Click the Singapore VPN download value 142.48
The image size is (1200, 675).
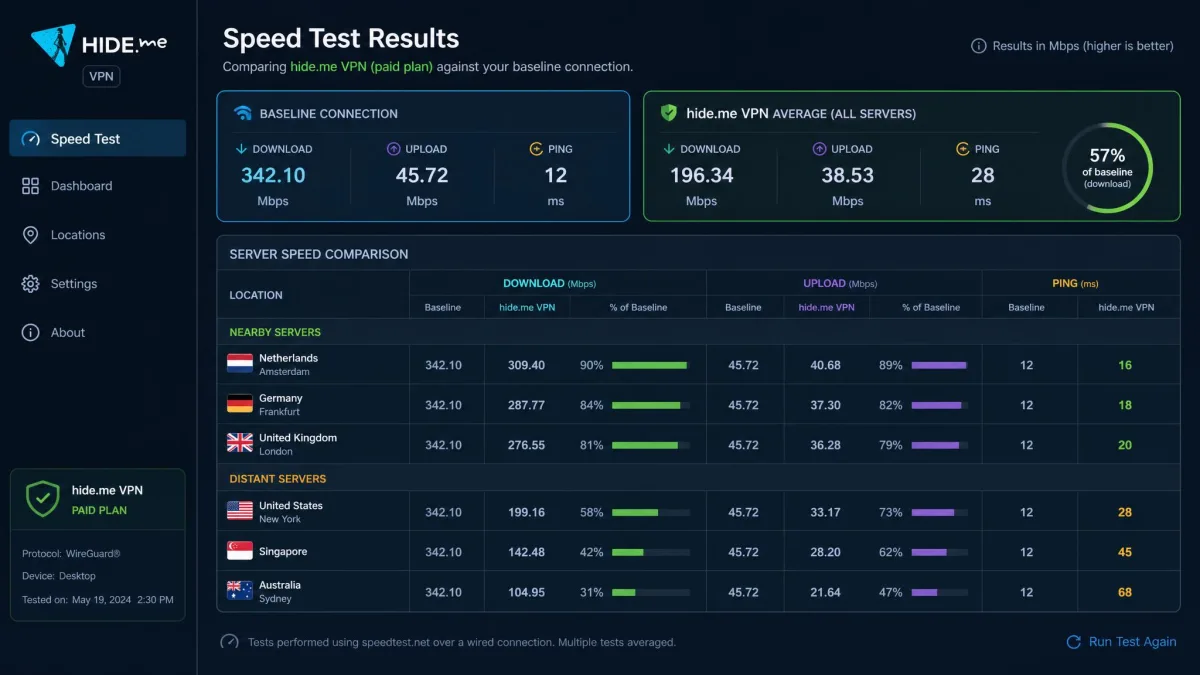526,552
